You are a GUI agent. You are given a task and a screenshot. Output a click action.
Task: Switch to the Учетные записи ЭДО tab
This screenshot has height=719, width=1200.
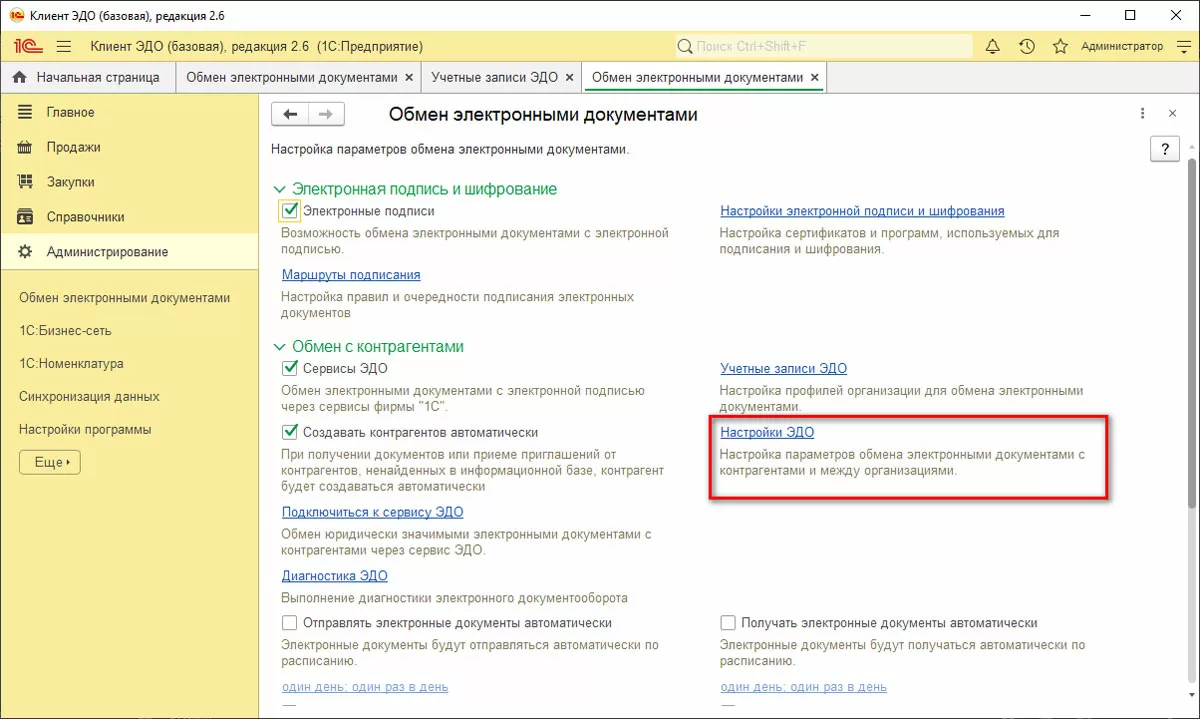pyautogui.click(x=494, y=77)
